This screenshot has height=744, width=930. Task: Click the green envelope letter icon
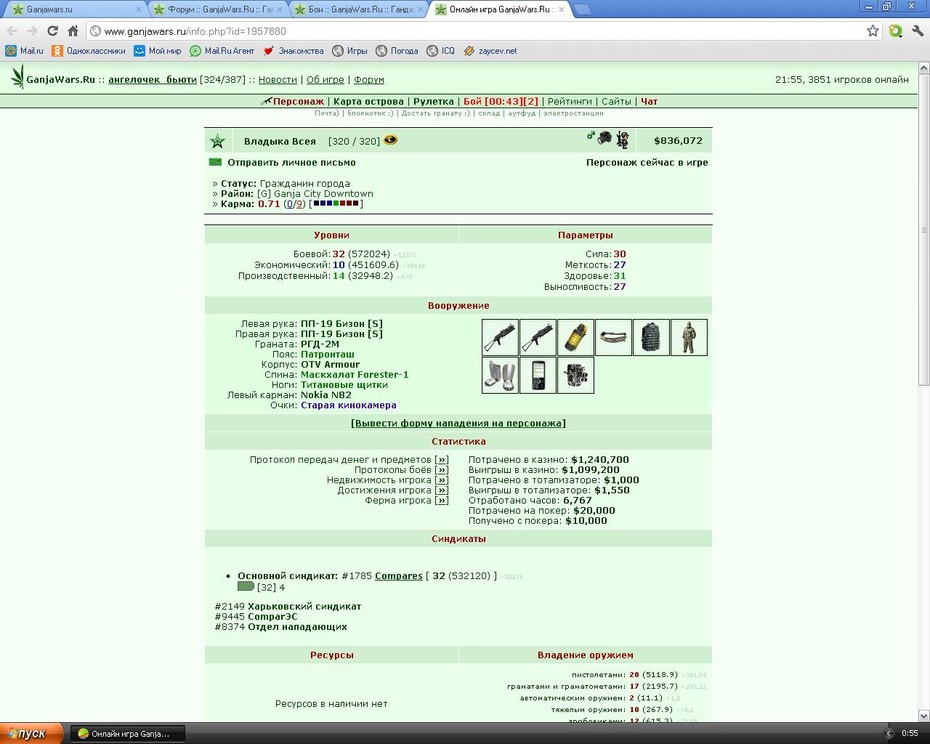click(215, 162)
